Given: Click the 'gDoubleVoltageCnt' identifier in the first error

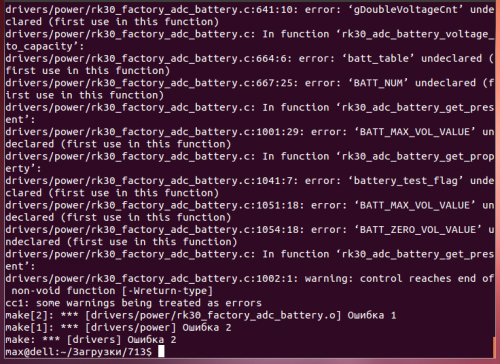Looking at the screenshot, I should (406, 10).
